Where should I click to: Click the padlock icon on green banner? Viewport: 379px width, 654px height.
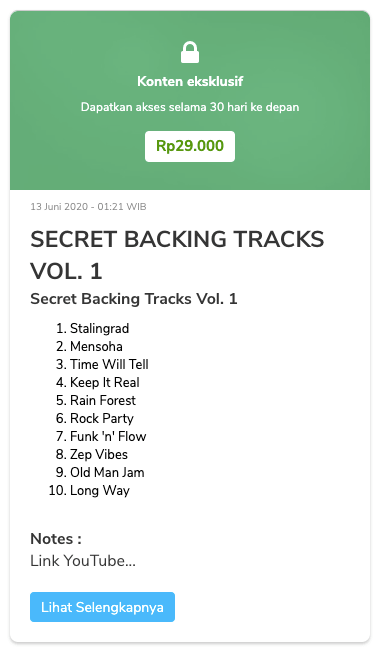pos(190,52)
